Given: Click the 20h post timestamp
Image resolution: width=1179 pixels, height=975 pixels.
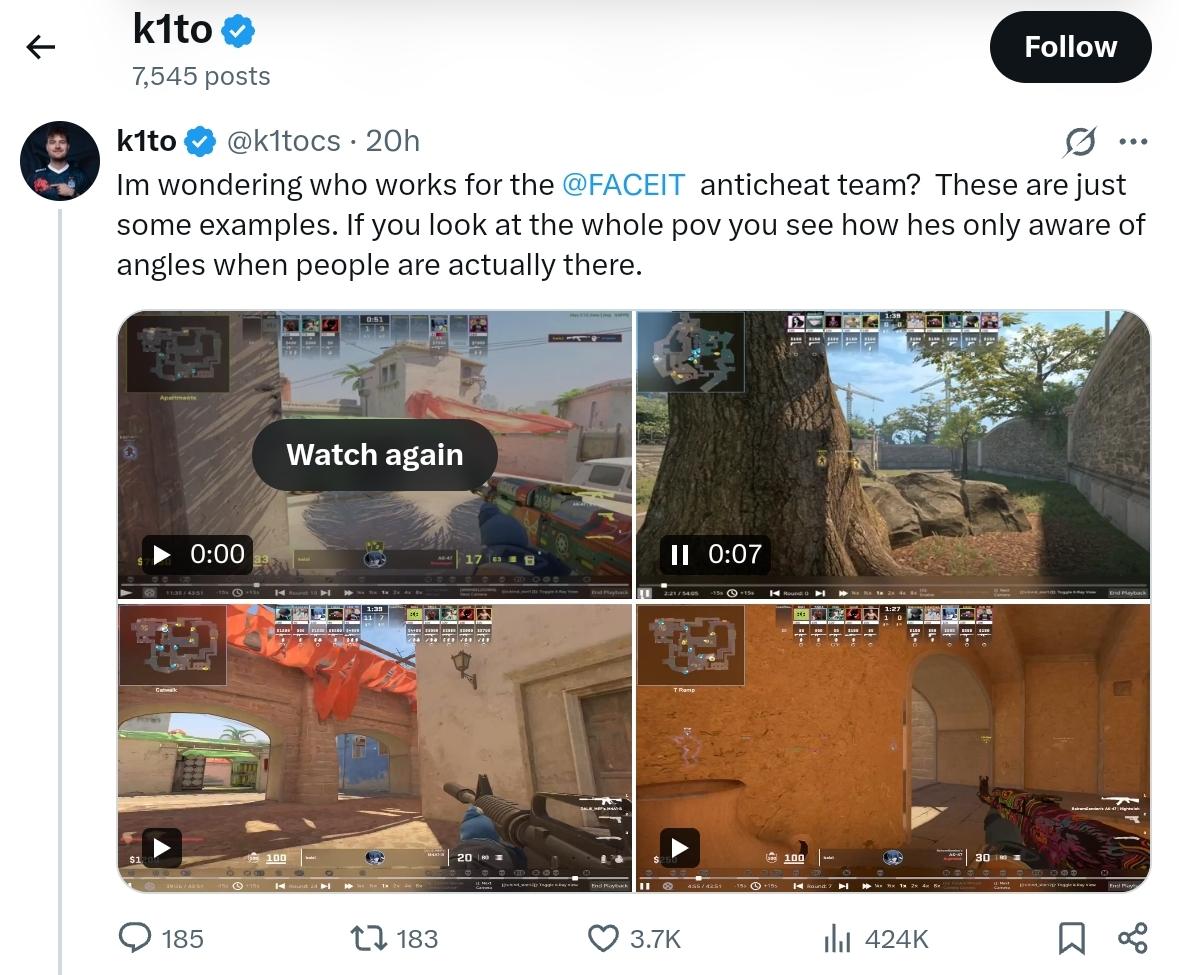Looking at the screenshot, I should point(392,141).
